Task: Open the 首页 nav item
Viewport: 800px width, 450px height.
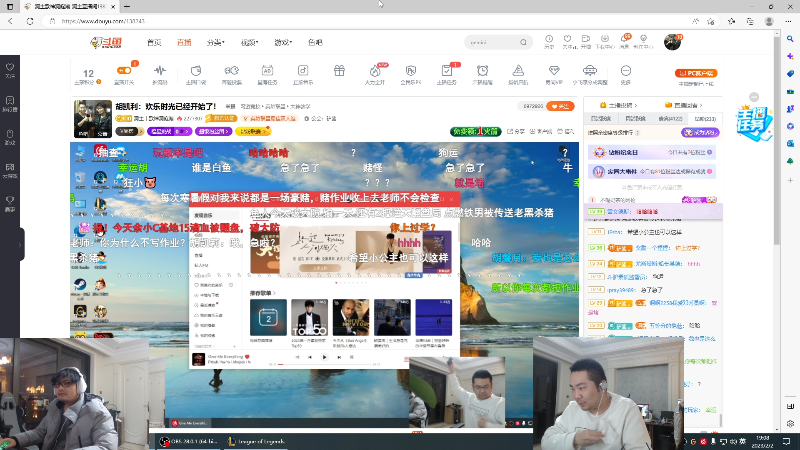Action: coord(154,42)
